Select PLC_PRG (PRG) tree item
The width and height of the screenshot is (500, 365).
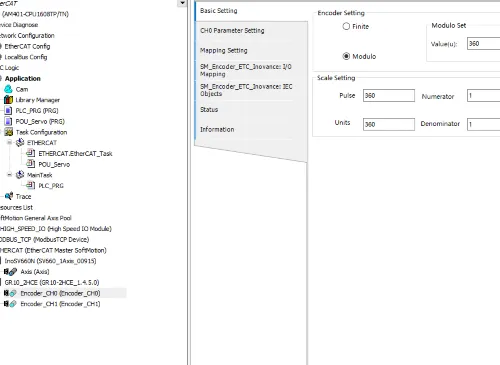37,111
